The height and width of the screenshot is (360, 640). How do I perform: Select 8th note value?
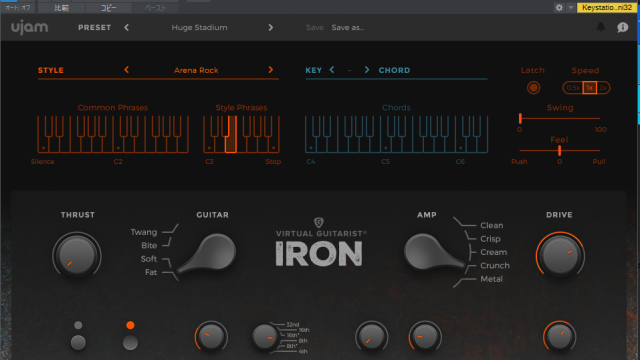point(302,341)
